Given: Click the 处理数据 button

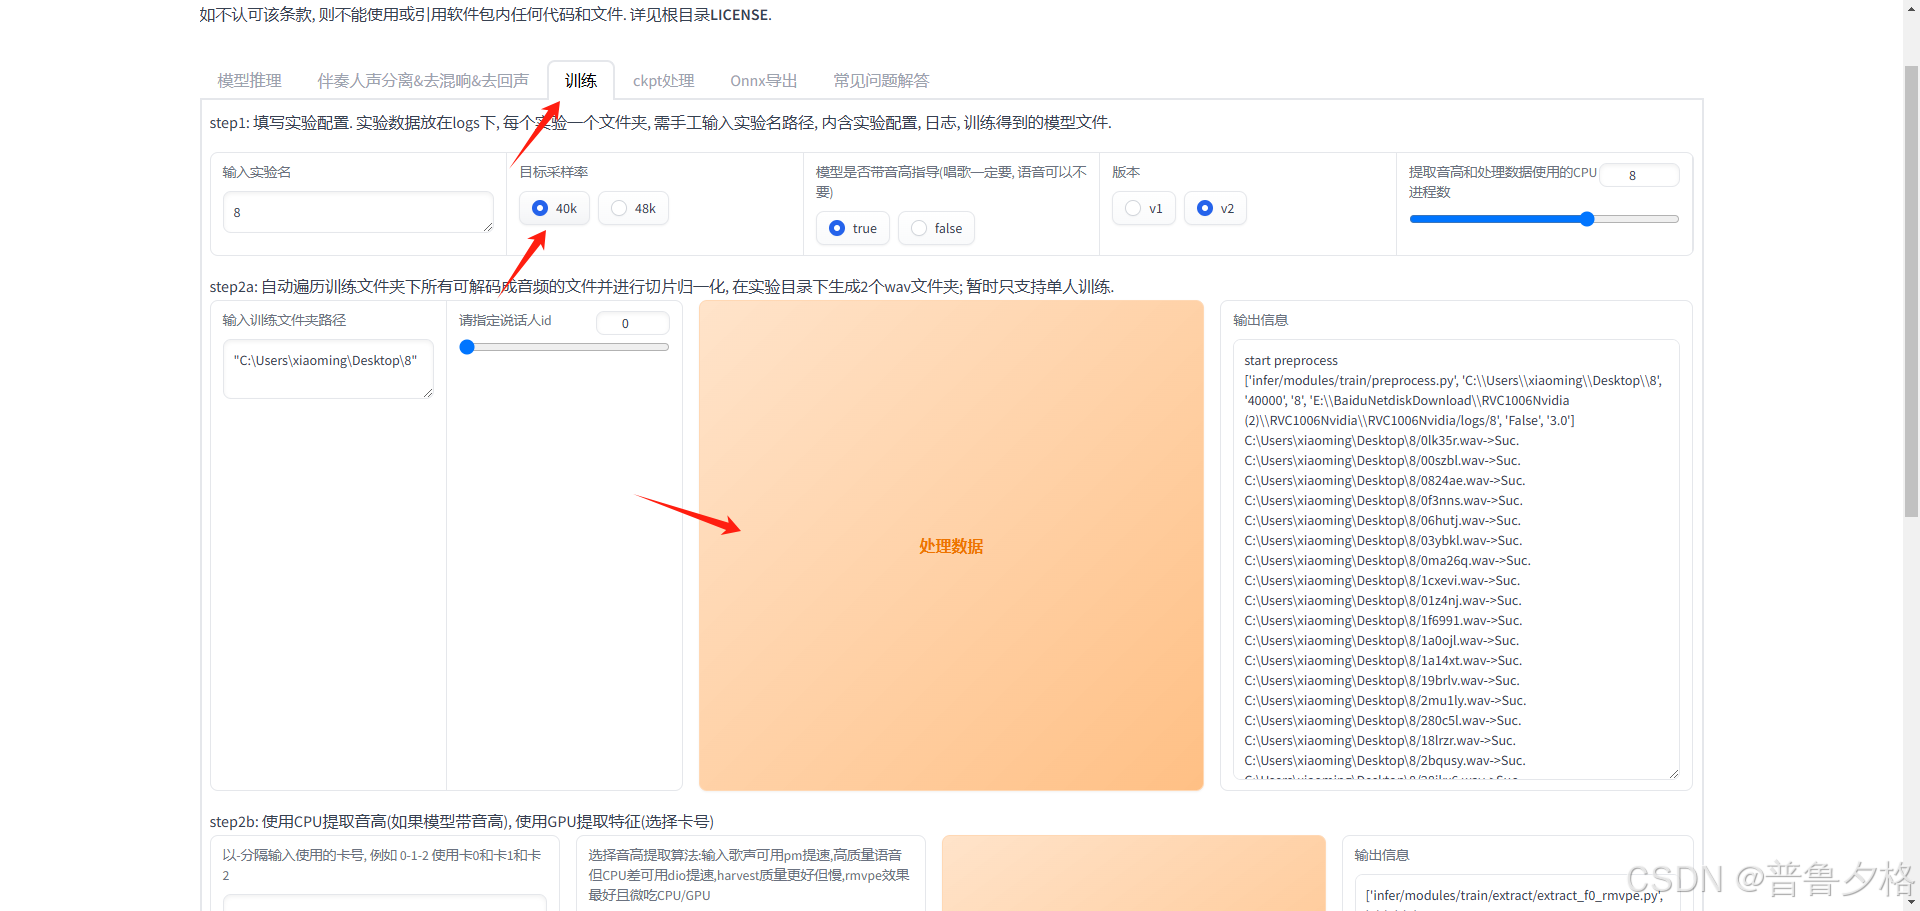Looking at the screenshot, I should pos(951,546).
